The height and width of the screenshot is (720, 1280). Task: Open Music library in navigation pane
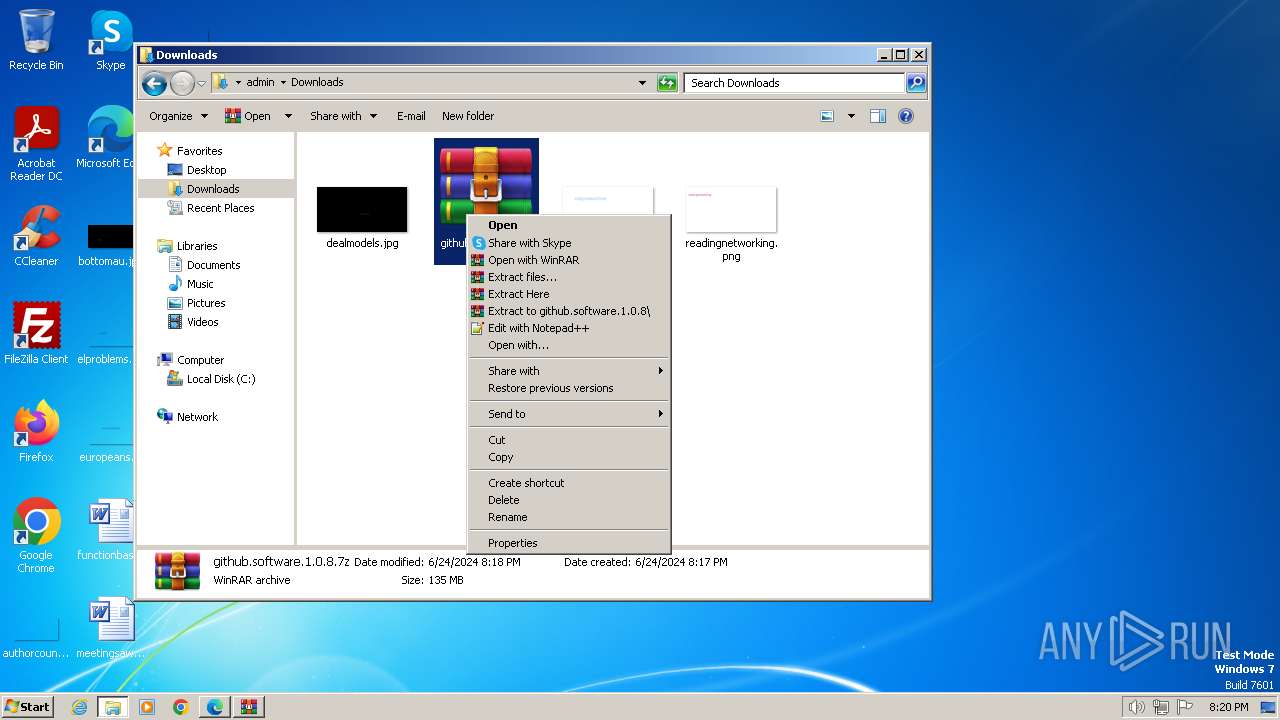200,284
